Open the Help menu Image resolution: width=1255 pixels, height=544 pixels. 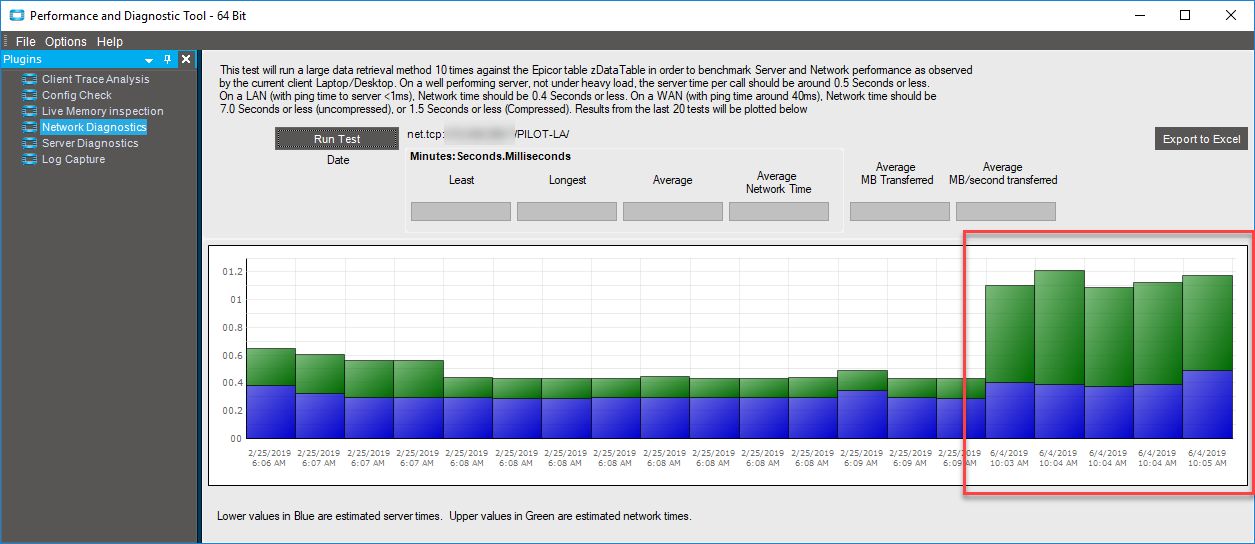(x=110, y=42)
